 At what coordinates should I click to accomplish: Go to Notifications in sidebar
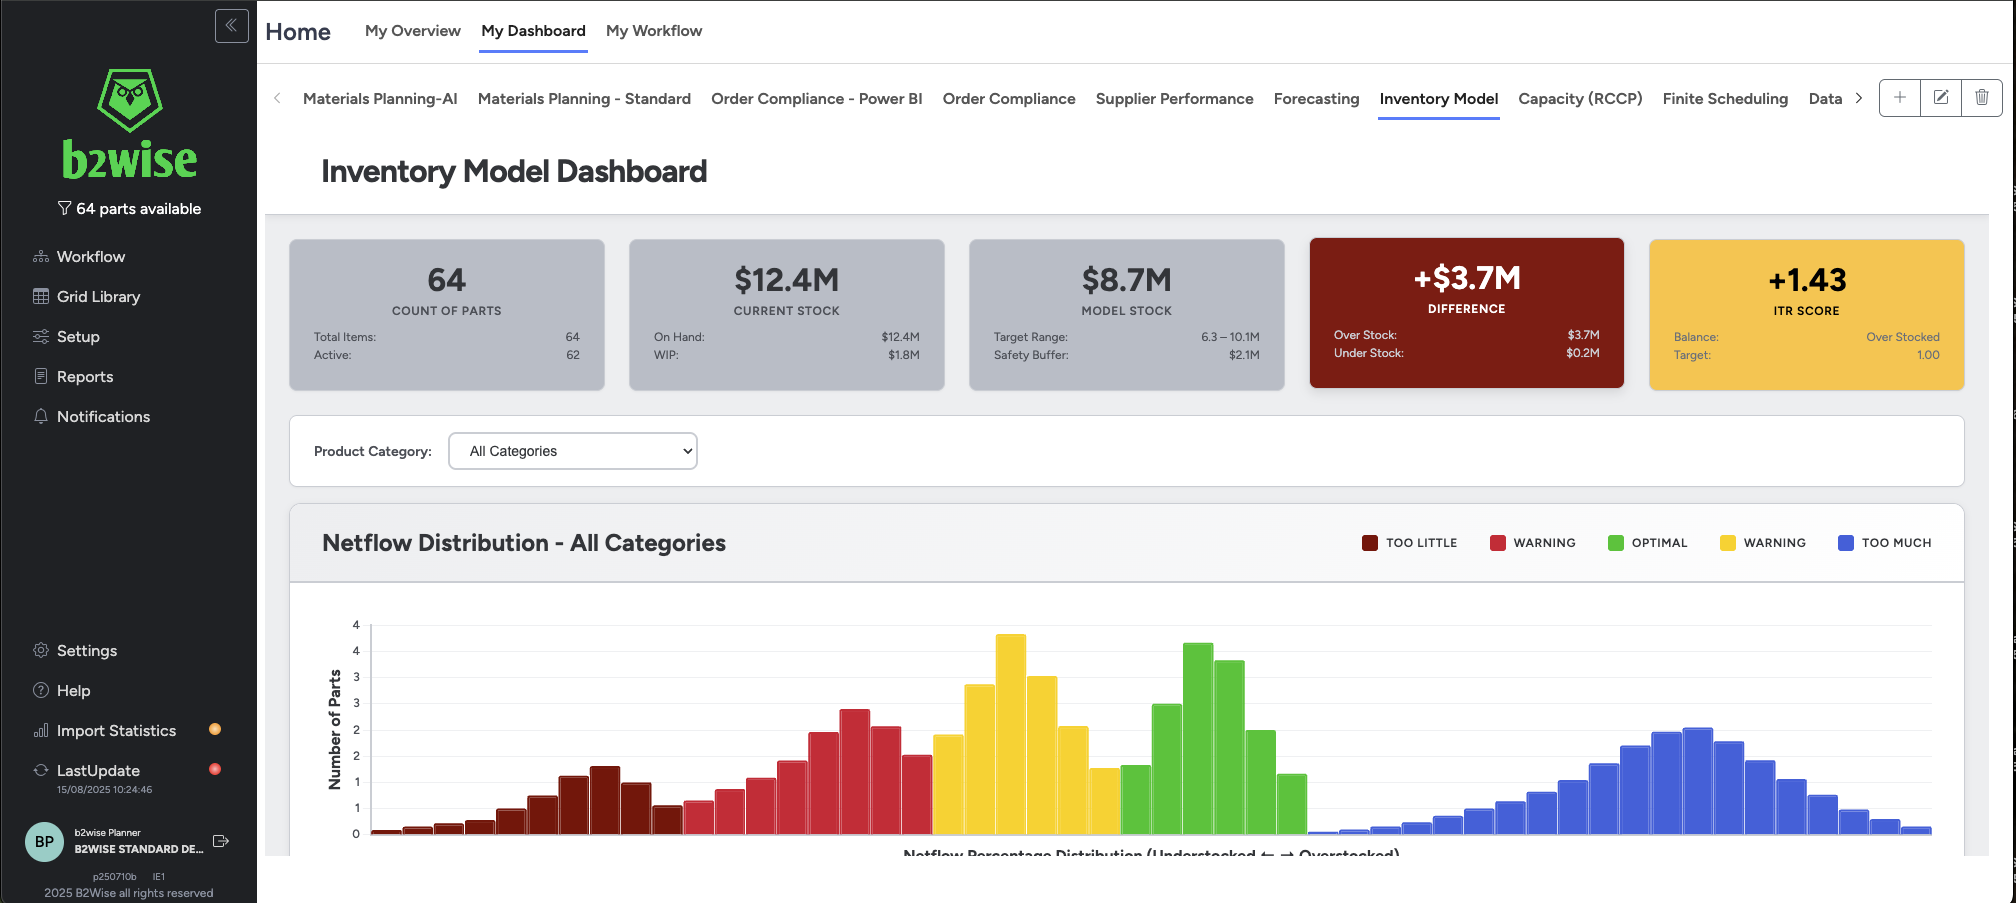tap(103, 417)
